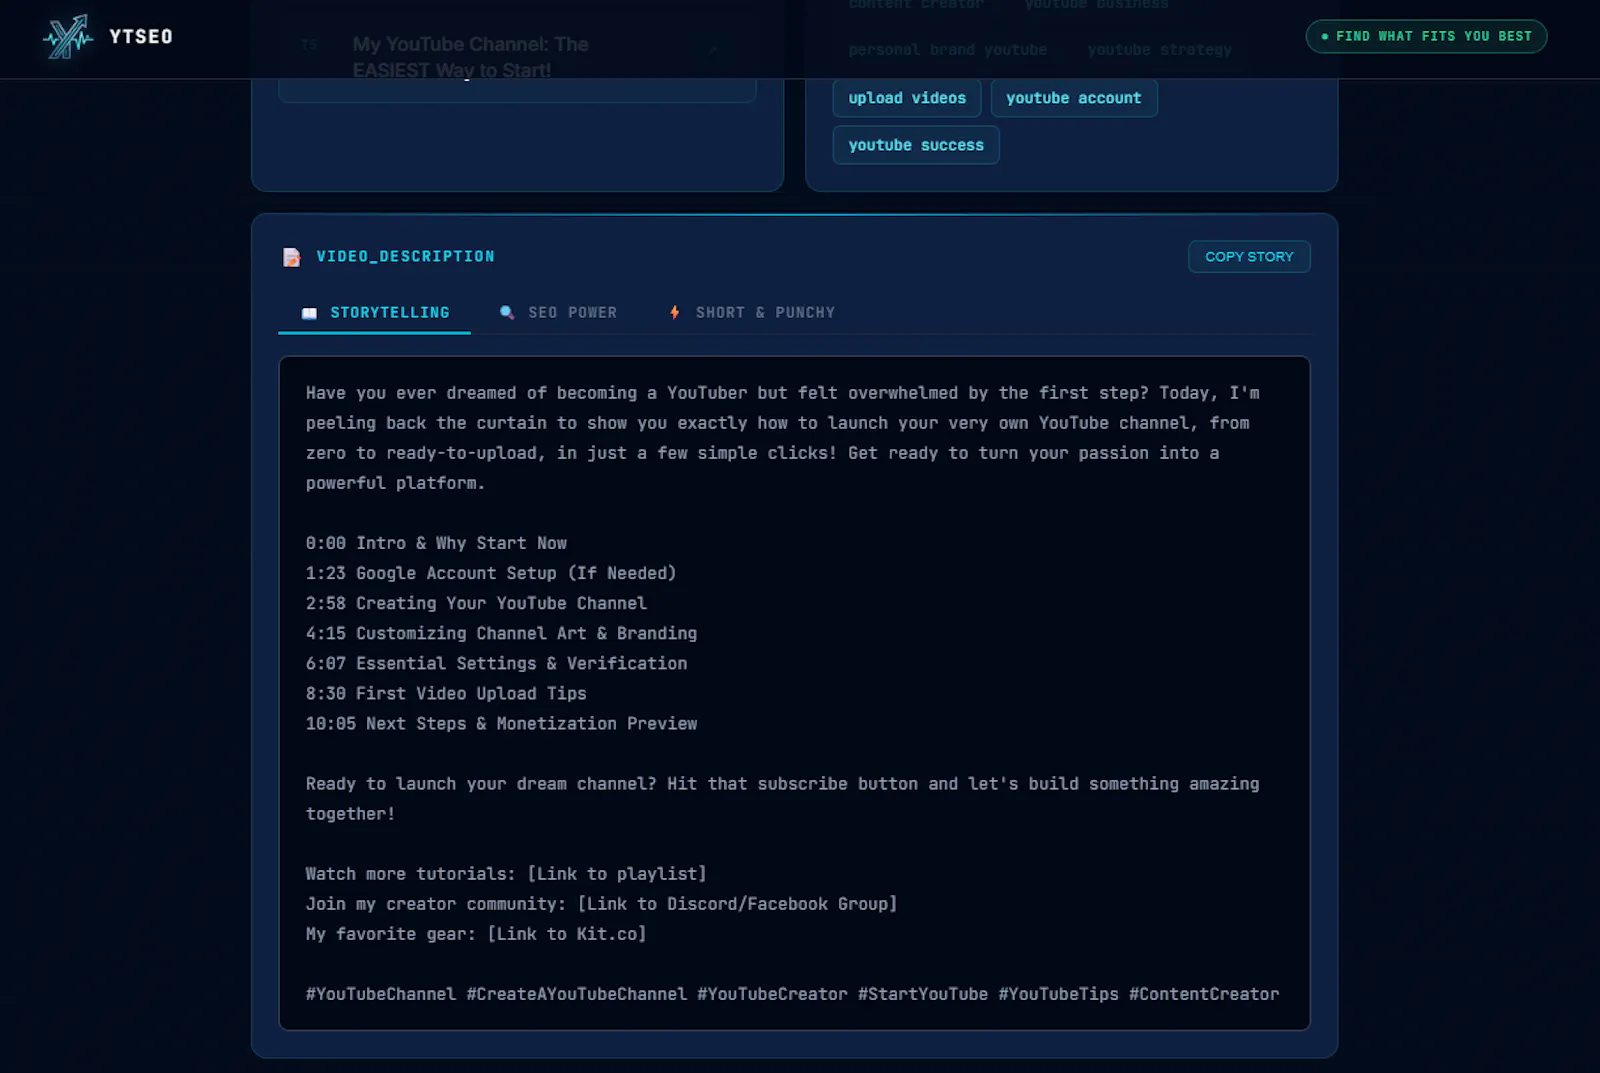Click the YTSEO logo icon
1600x1073 pixels.
tap(68, 37)
